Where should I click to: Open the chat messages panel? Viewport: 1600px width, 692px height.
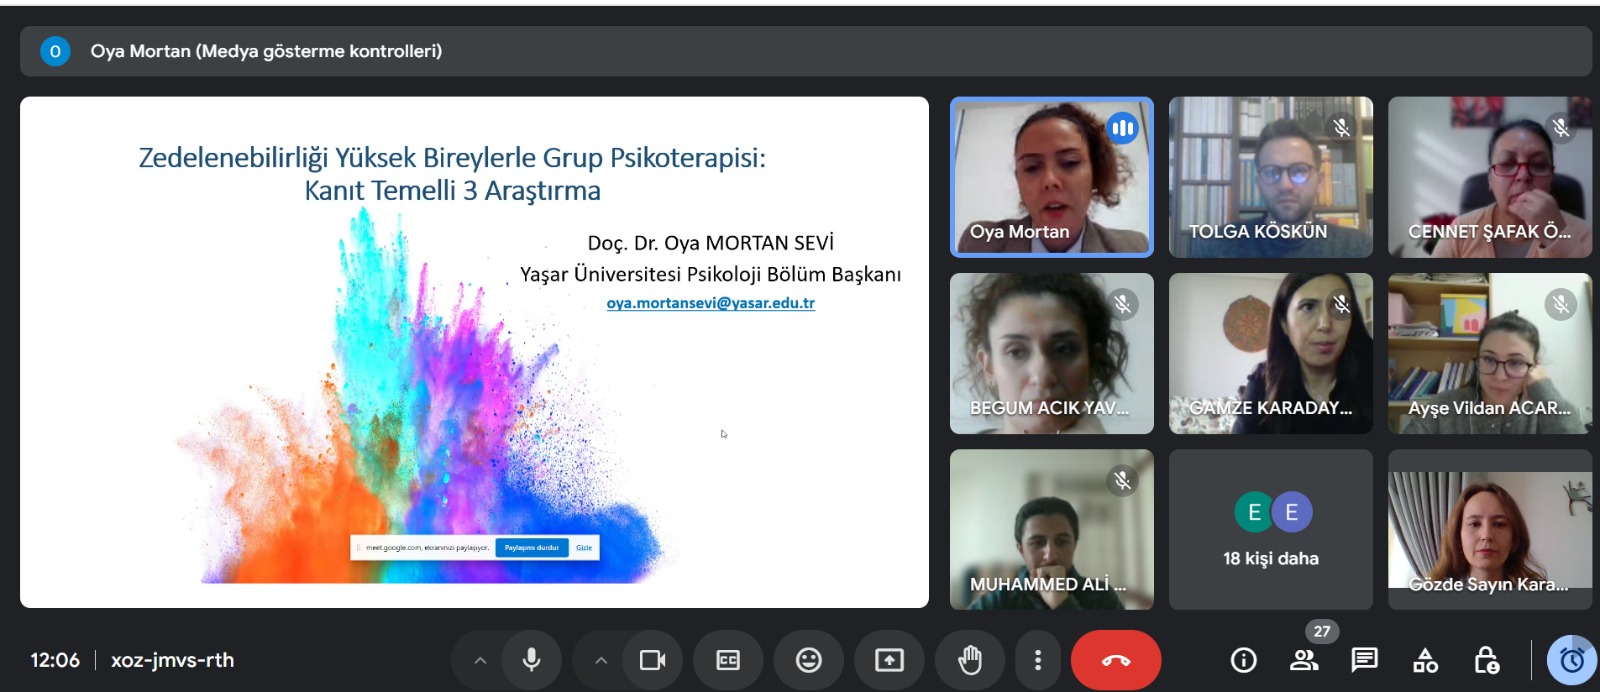click(1364, 660)
